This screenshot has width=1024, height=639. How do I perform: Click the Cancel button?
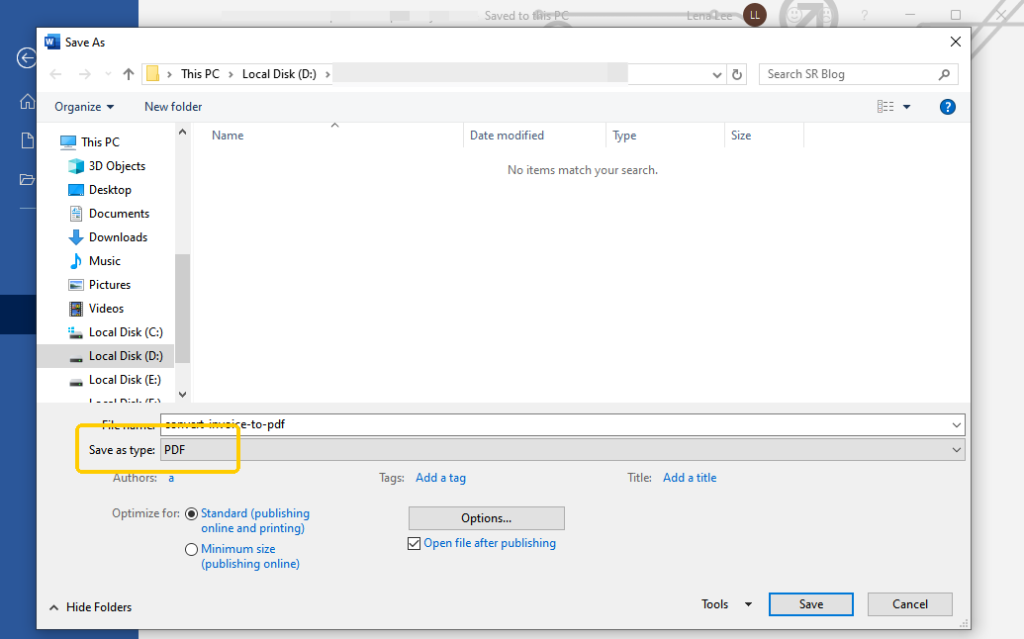tap(910, 604)
